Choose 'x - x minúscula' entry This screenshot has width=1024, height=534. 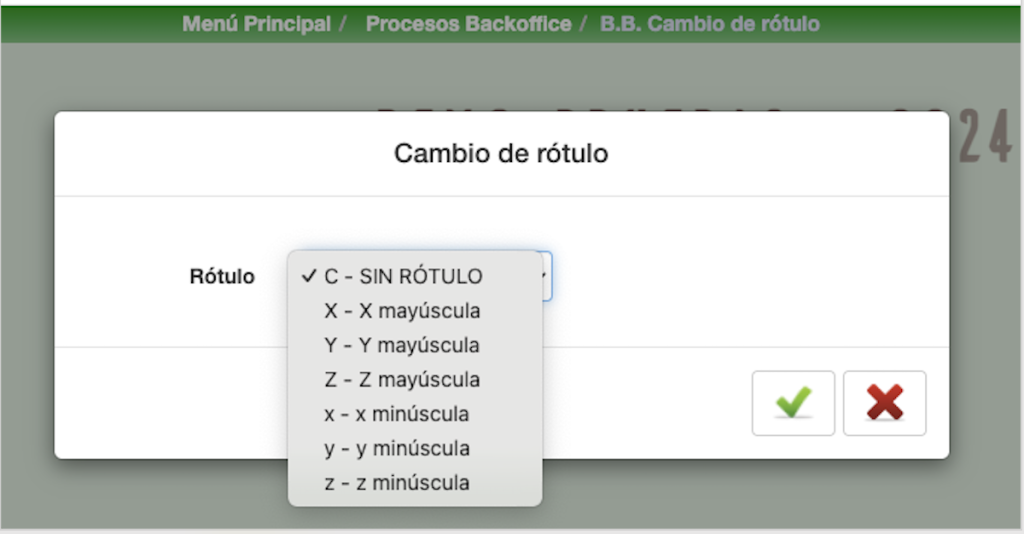415,414
